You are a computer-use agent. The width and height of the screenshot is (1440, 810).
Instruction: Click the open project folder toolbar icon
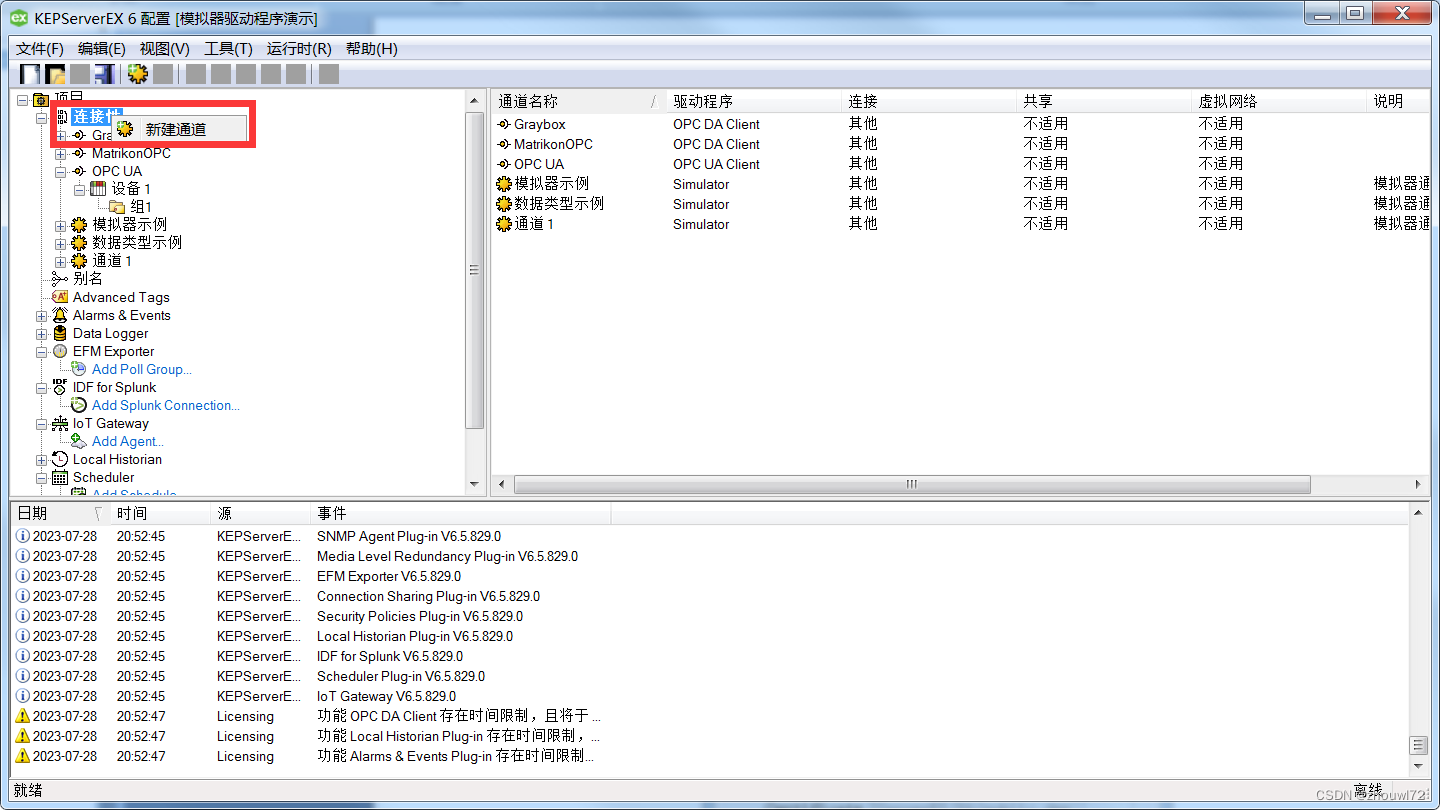coord(55,73)
